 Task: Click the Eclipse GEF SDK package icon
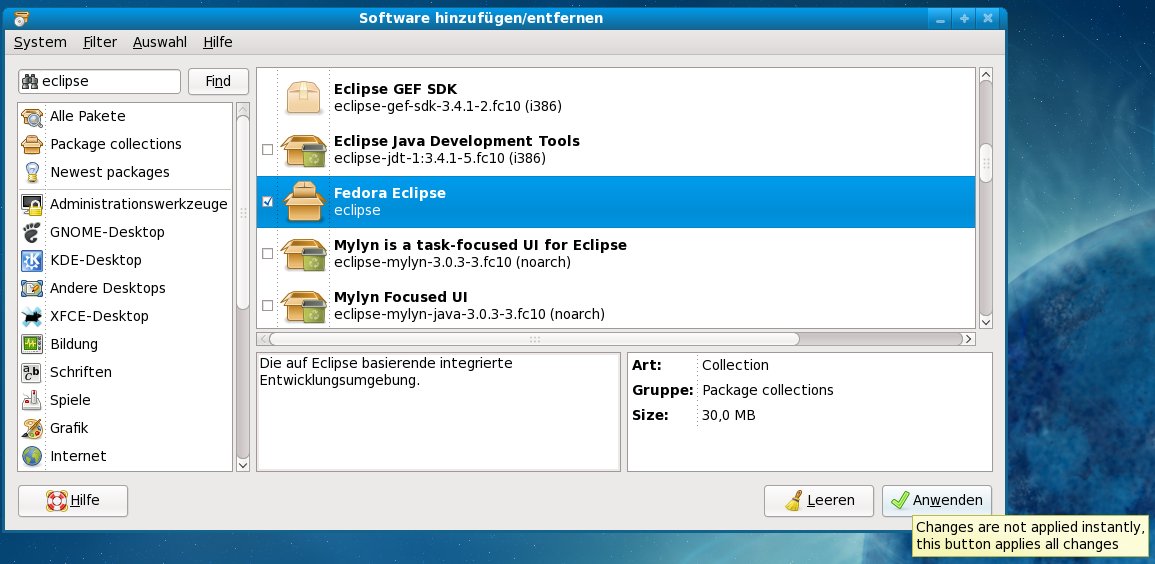(304, 97)
